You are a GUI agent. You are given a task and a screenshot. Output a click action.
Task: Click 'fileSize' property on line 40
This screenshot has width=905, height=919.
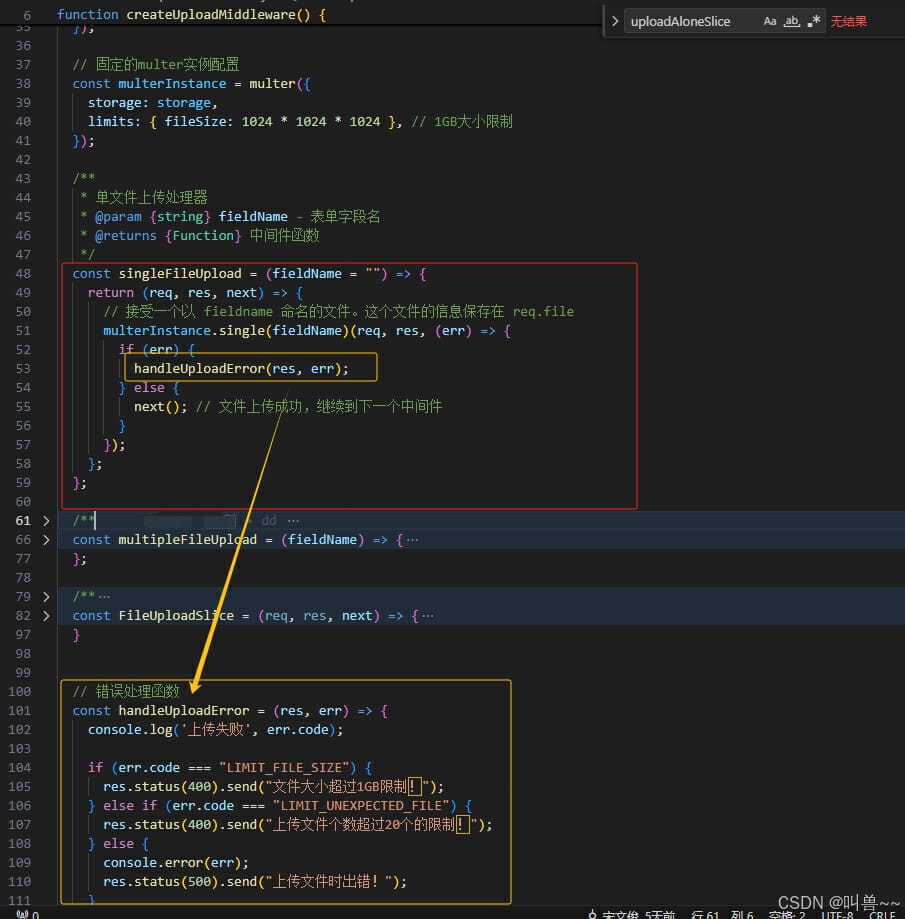point(195,121)
